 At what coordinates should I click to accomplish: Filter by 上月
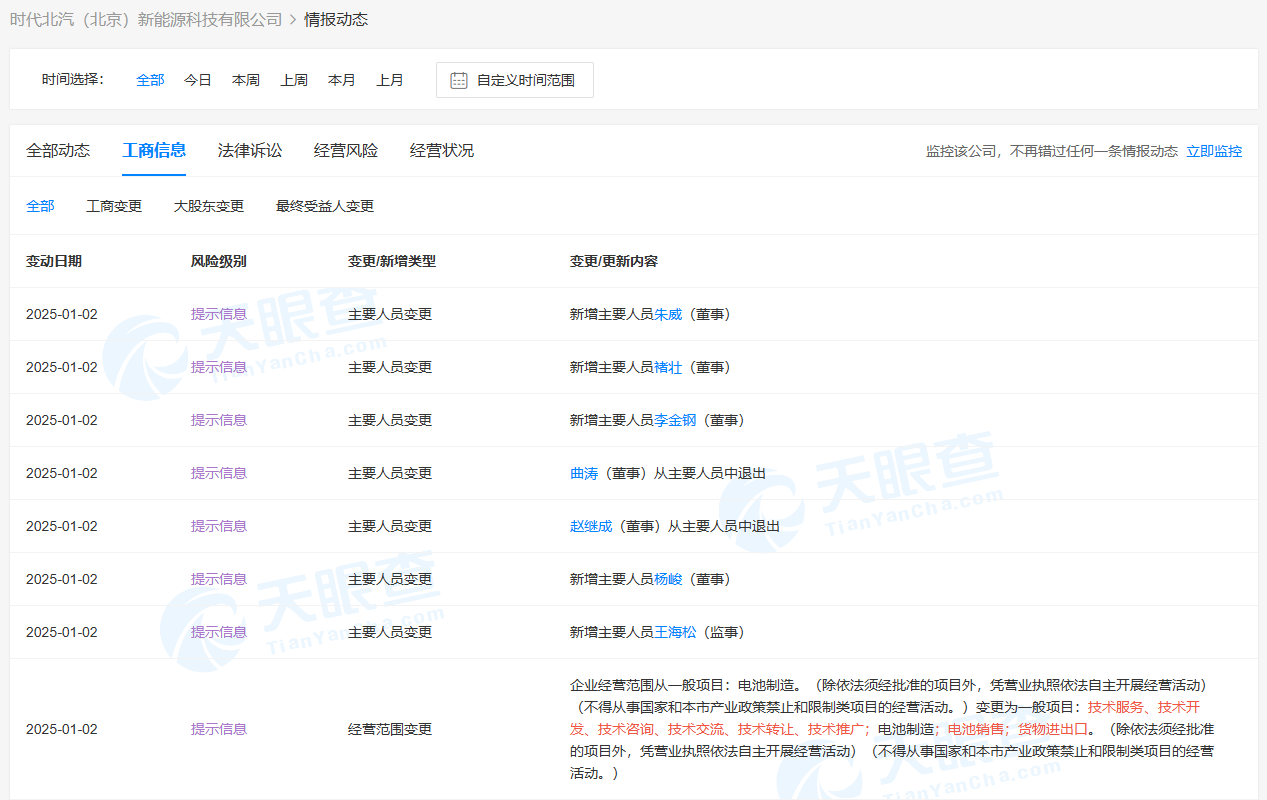[x=390, y=80]
